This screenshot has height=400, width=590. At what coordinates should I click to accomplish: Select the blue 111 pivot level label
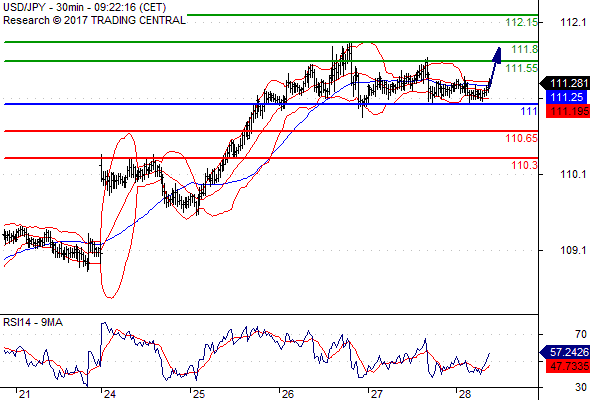point(529,111)
